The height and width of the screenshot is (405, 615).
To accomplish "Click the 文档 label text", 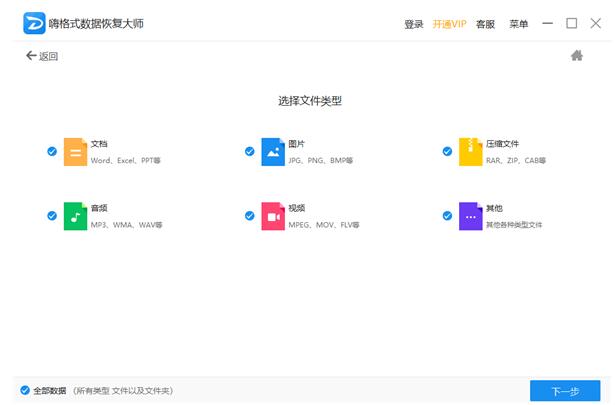I will (x=99, y=144).
